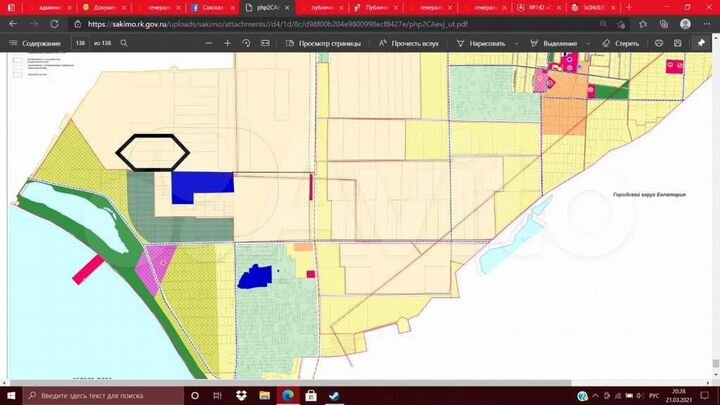Screen dimensions: 720x405
Task: Click the horizontal scrollbar under the map
Action: tap(291, 382)
